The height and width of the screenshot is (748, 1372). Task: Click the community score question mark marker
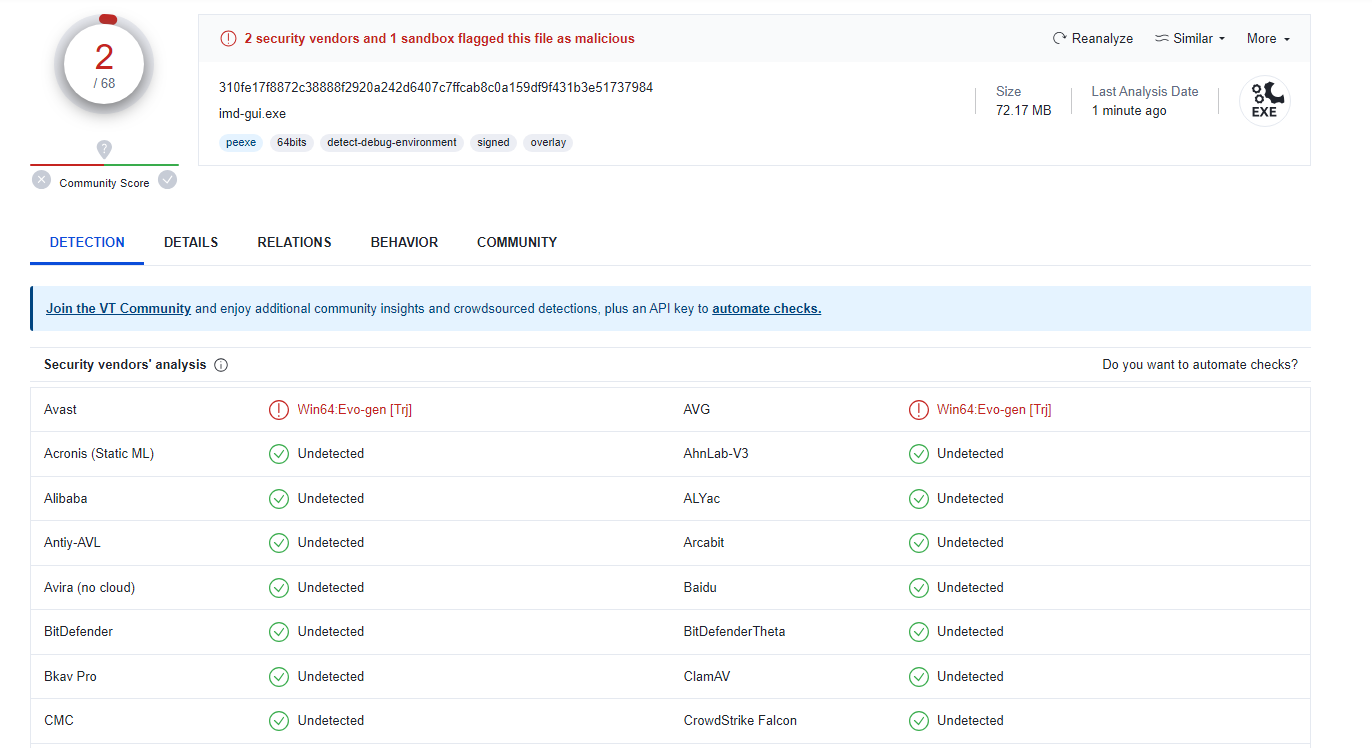[104, 150]
